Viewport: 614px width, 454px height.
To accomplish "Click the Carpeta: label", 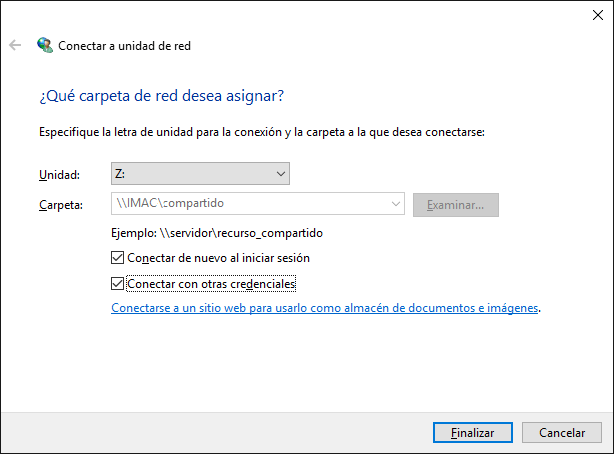I will (x=59, y=205).
